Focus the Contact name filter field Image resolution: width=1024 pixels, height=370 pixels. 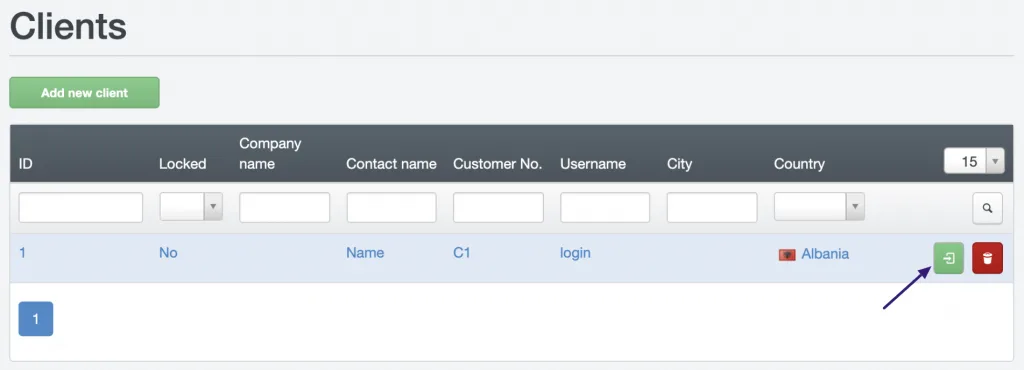pyautogui.click(x=391, y=208)
